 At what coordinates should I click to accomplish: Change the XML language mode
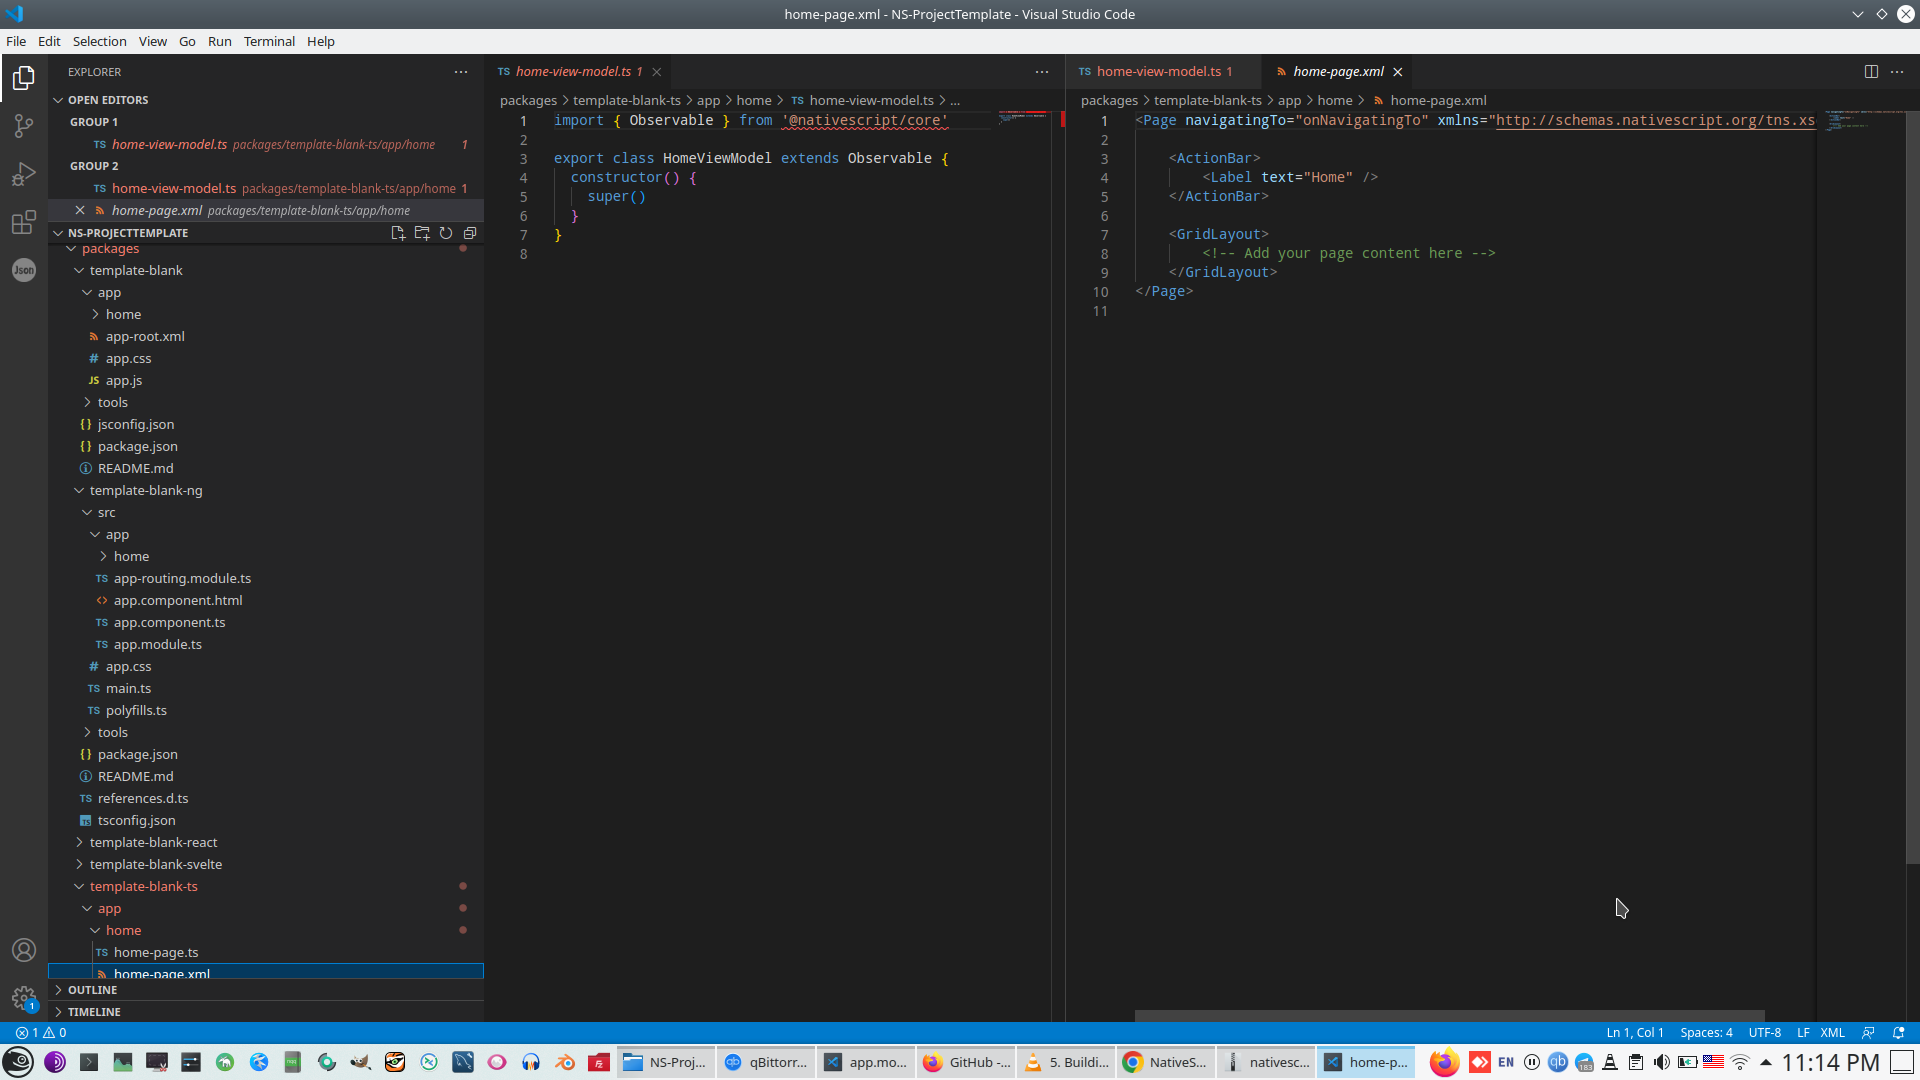point(1833,1033)
